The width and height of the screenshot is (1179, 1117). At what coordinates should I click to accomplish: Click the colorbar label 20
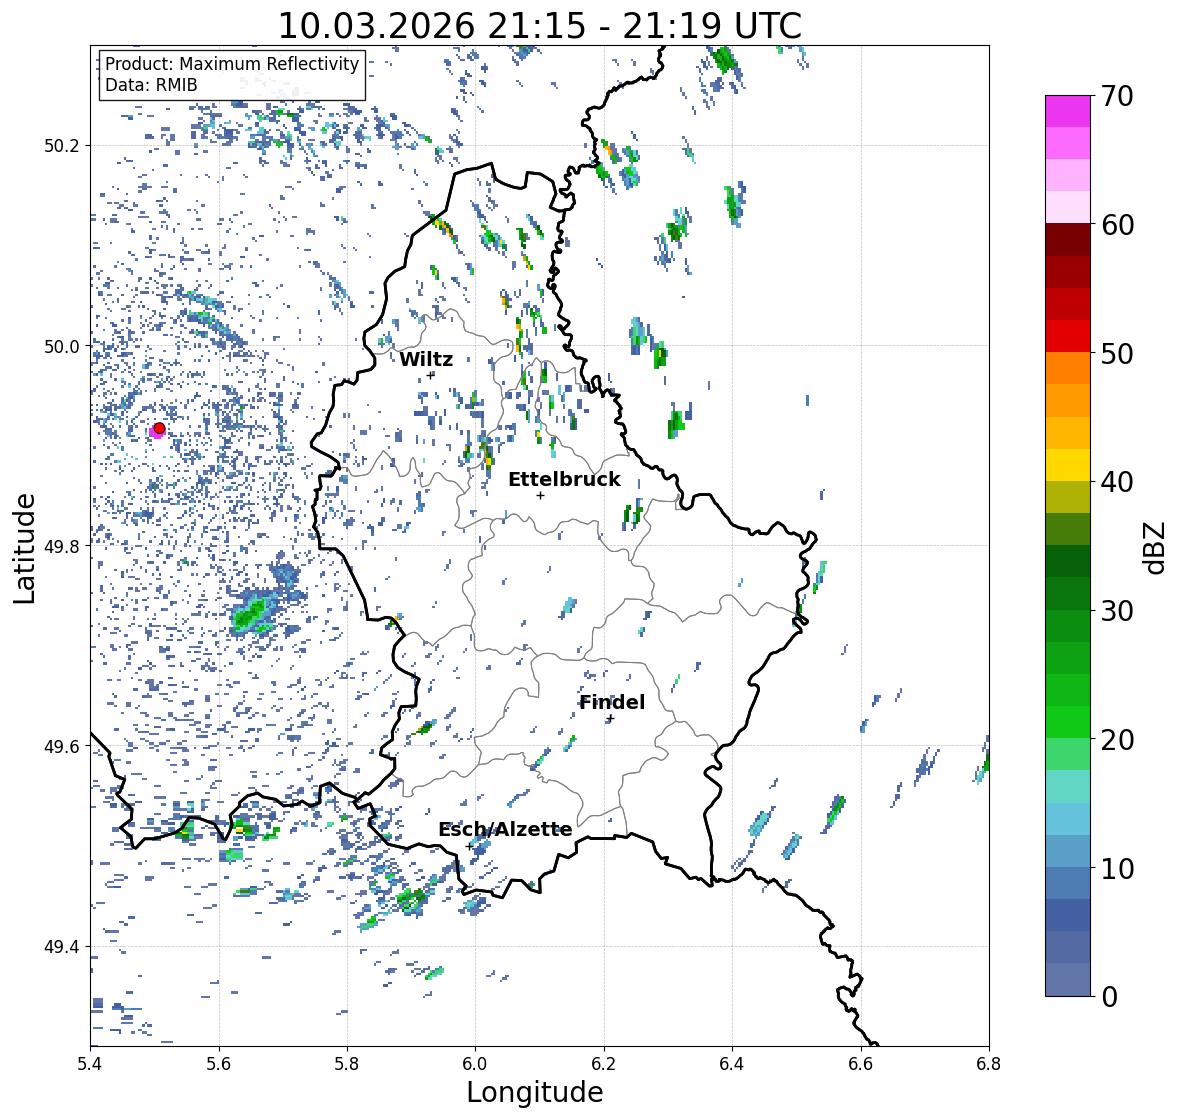1117,740
